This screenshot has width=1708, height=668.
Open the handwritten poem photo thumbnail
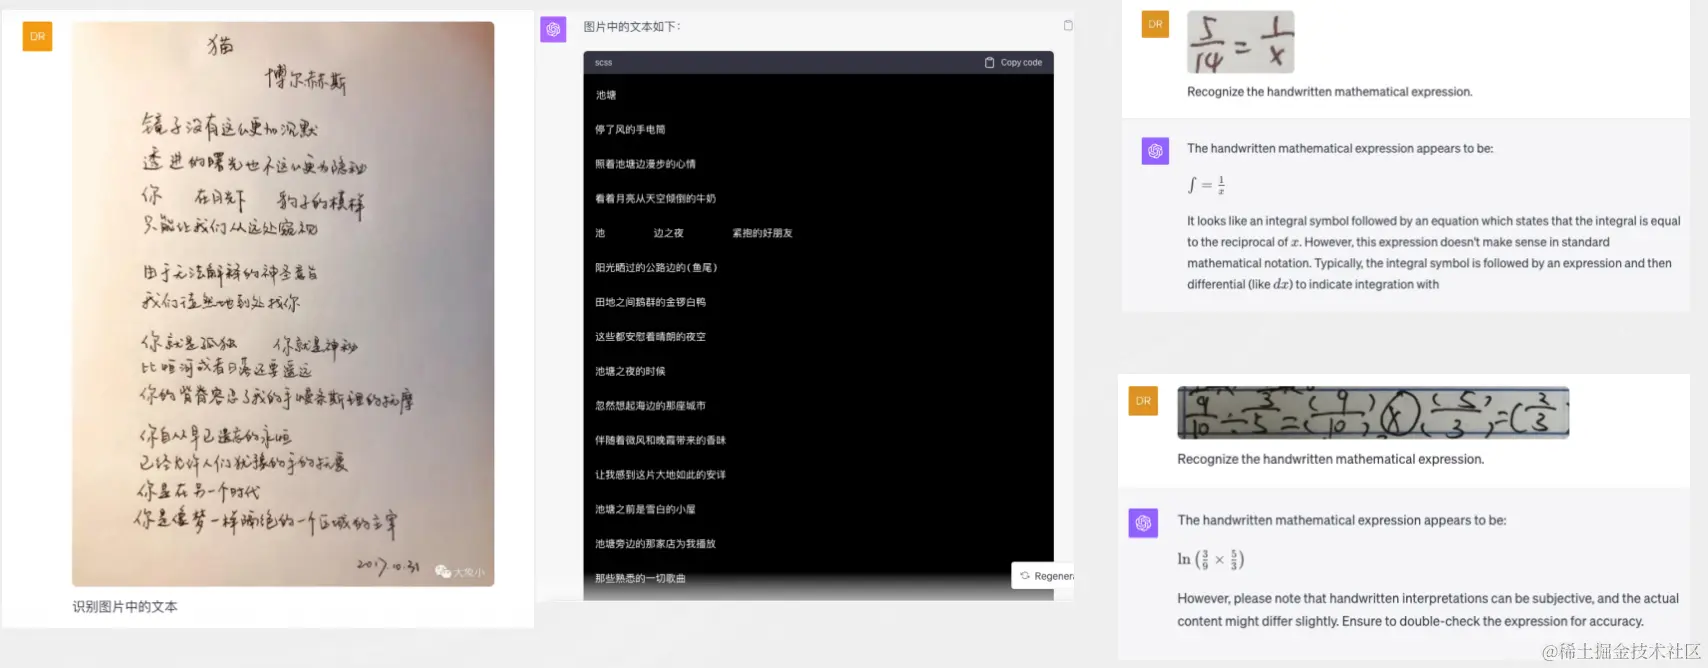[283, 304]
